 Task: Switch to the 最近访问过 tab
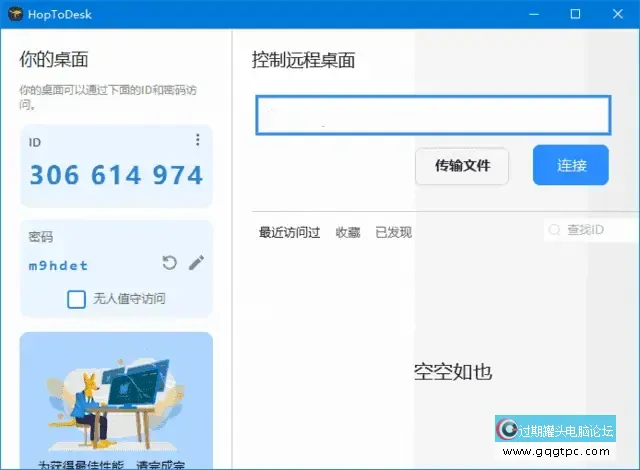tap(289, 232)
